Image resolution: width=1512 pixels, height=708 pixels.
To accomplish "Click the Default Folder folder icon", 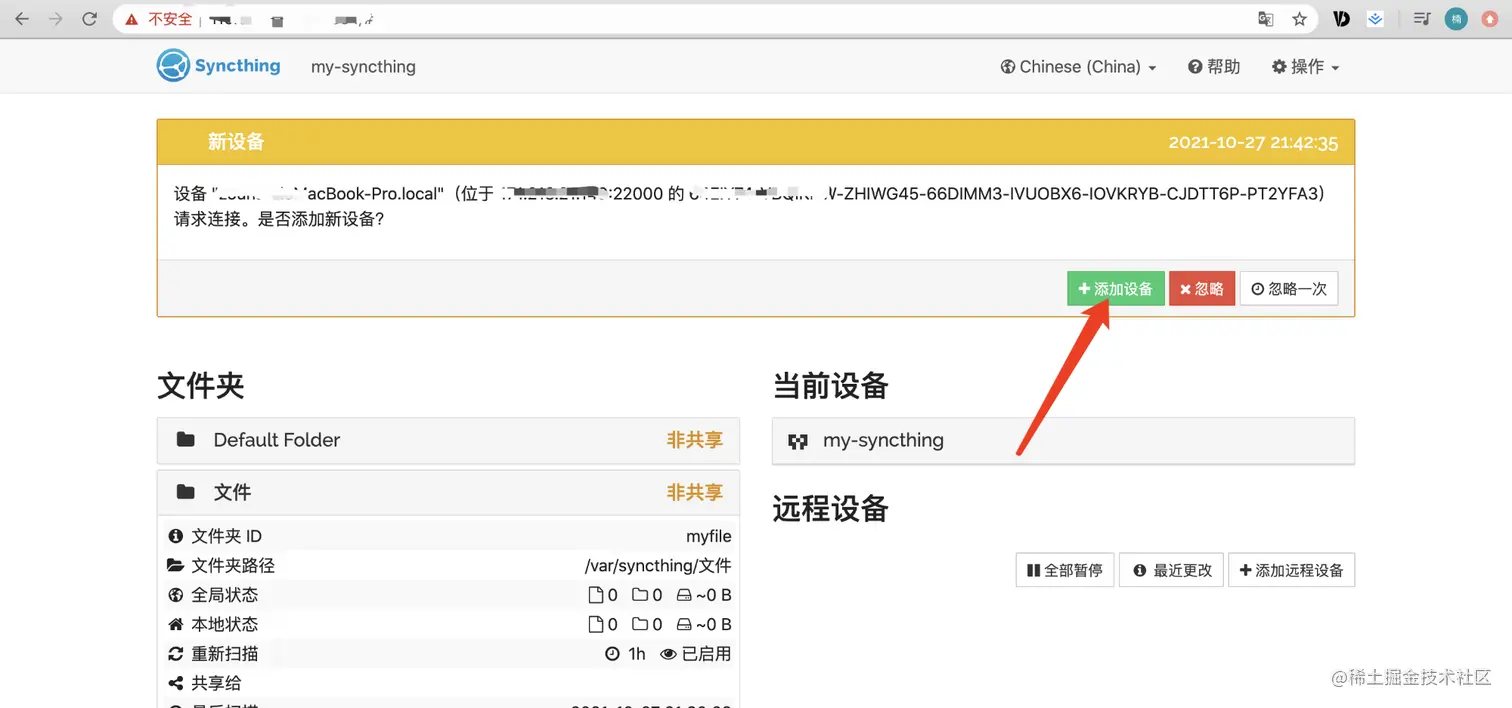I will (x=185, y=440).
